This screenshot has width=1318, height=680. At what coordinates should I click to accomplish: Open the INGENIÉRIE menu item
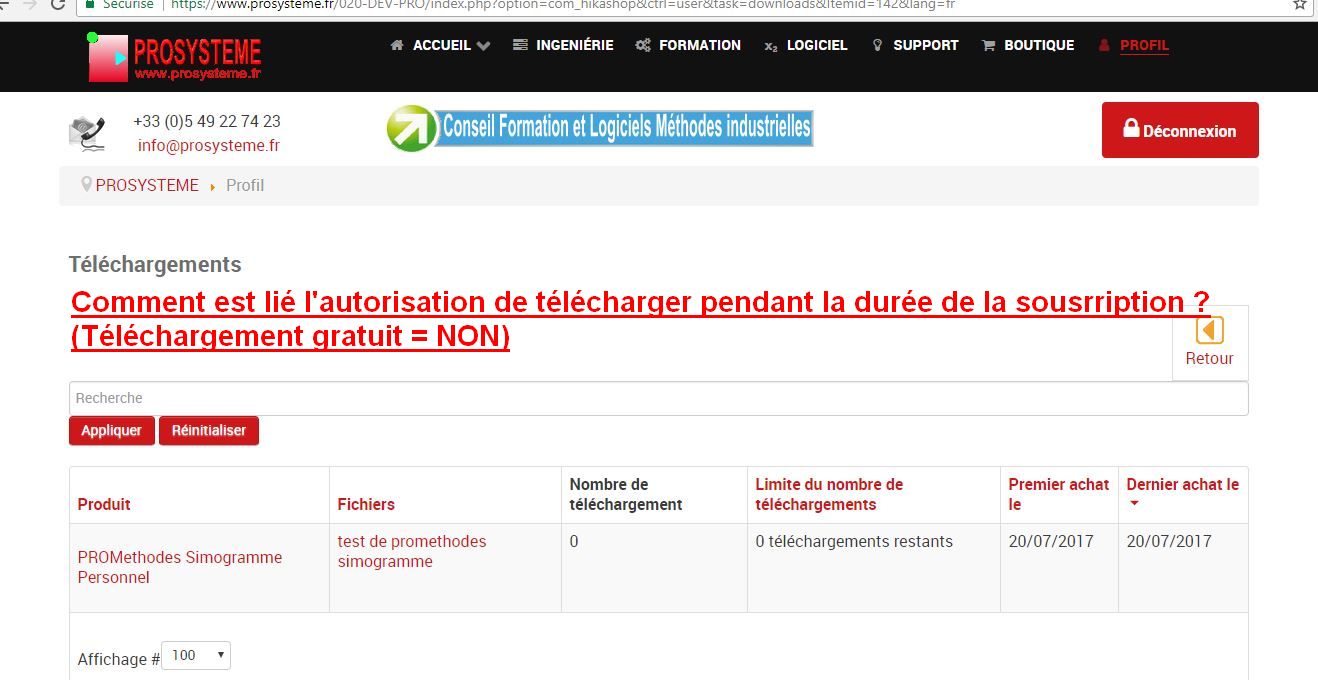click(574, 45)
